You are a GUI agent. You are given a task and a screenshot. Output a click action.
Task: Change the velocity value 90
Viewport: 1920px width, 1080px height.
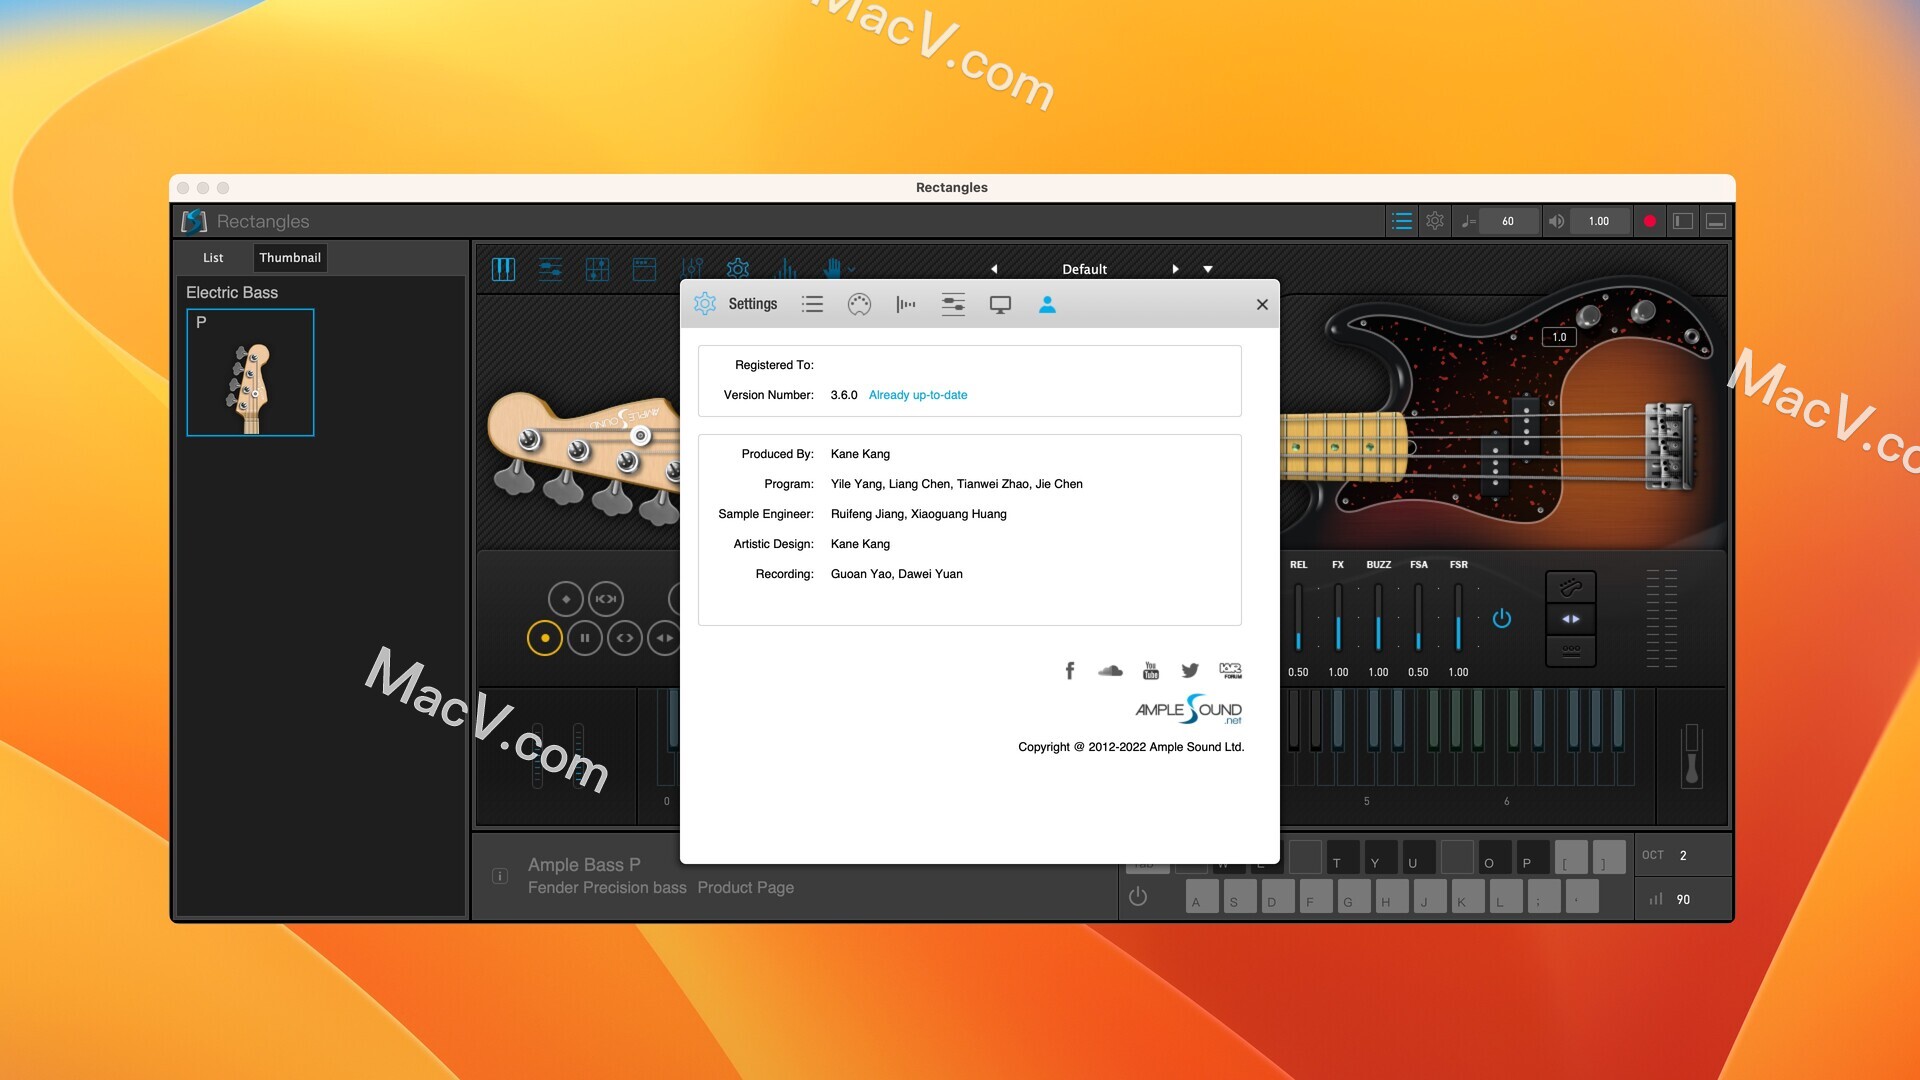pyautogui.click(x=1683, y=900)
